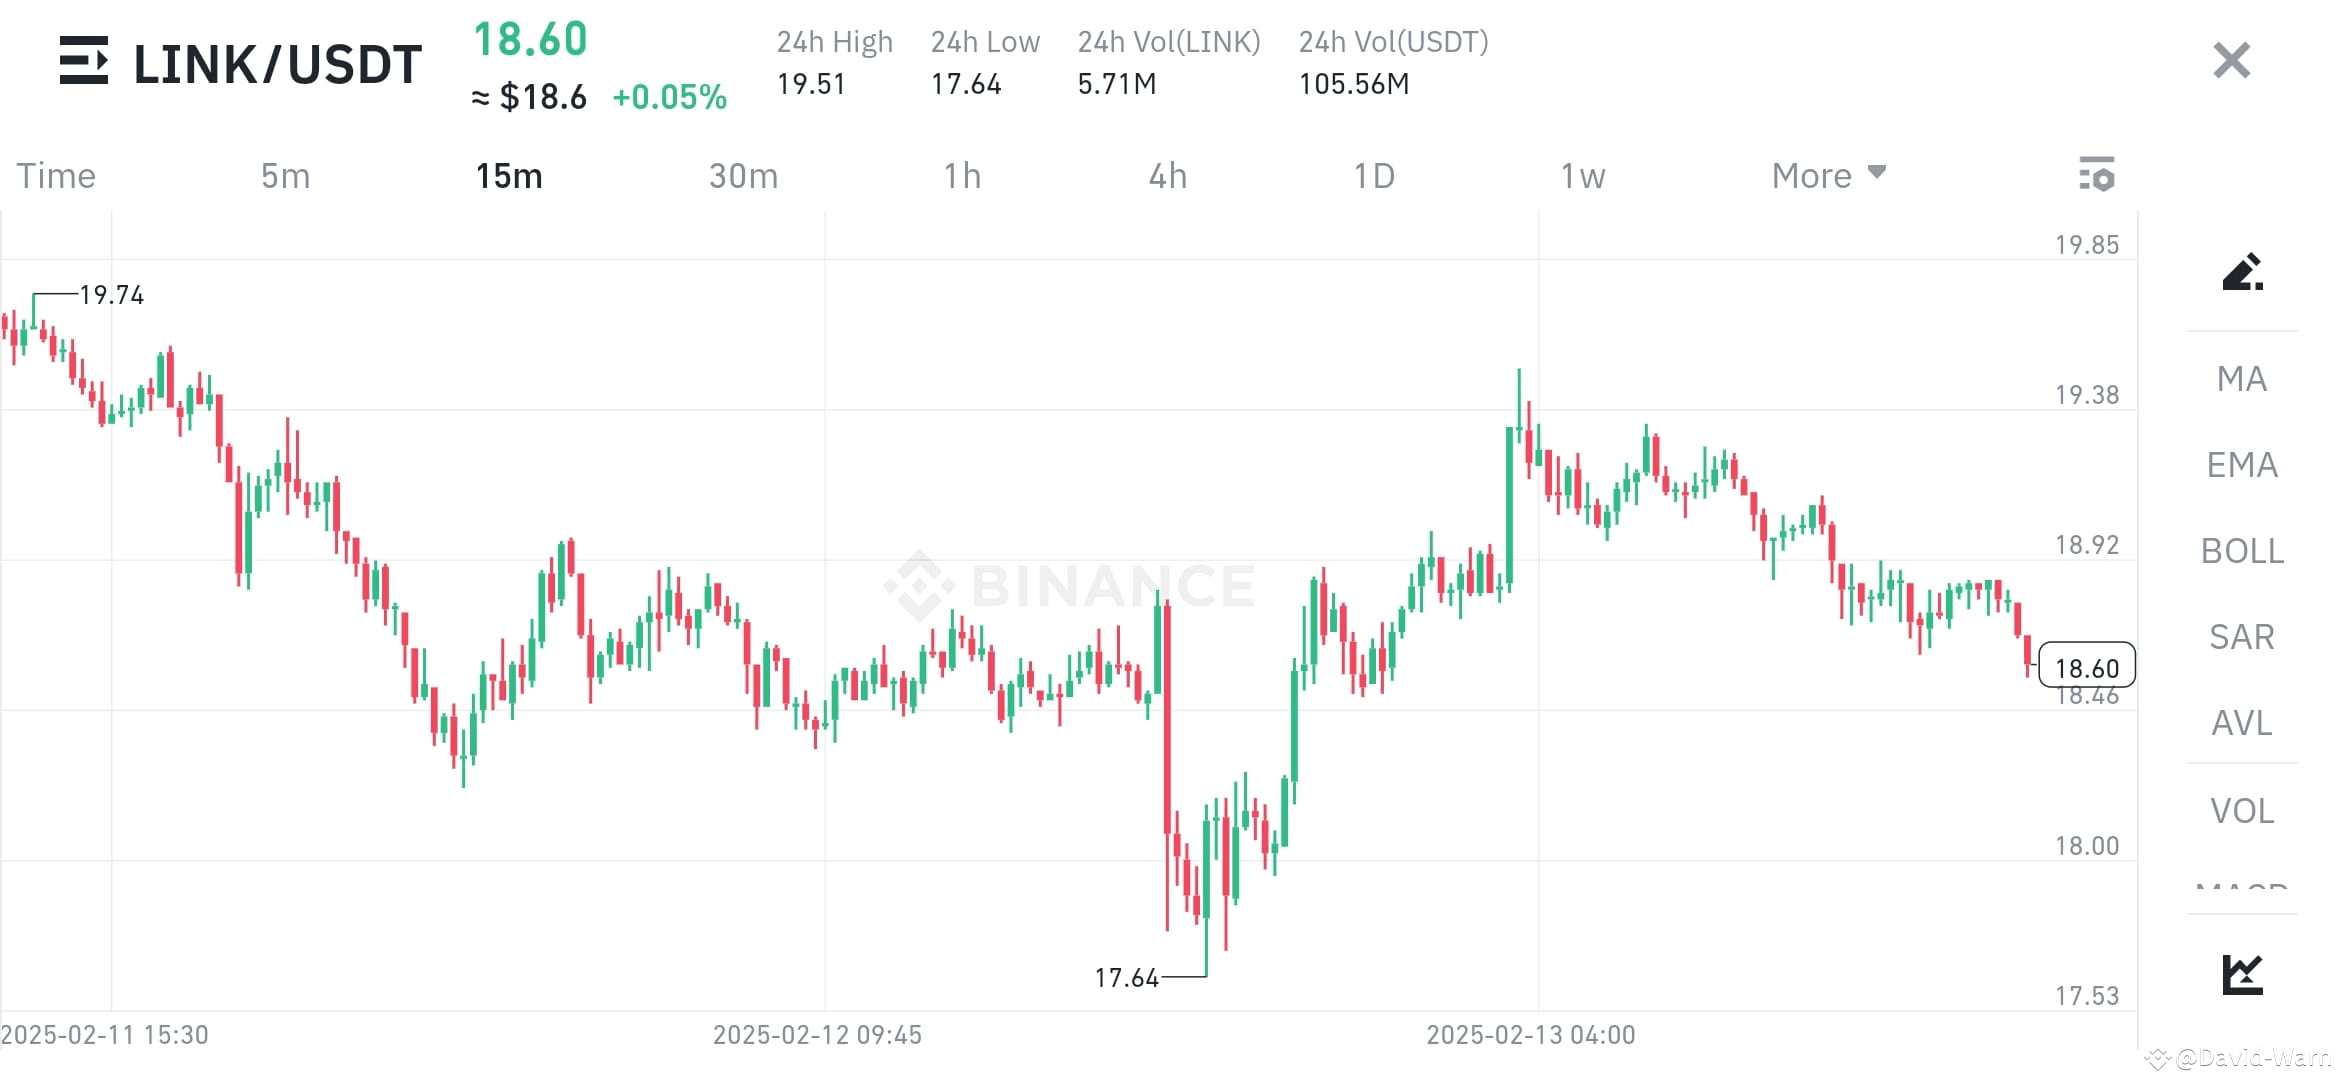
Task: Select the 1w interval
Action: [x=1581, y=175]
